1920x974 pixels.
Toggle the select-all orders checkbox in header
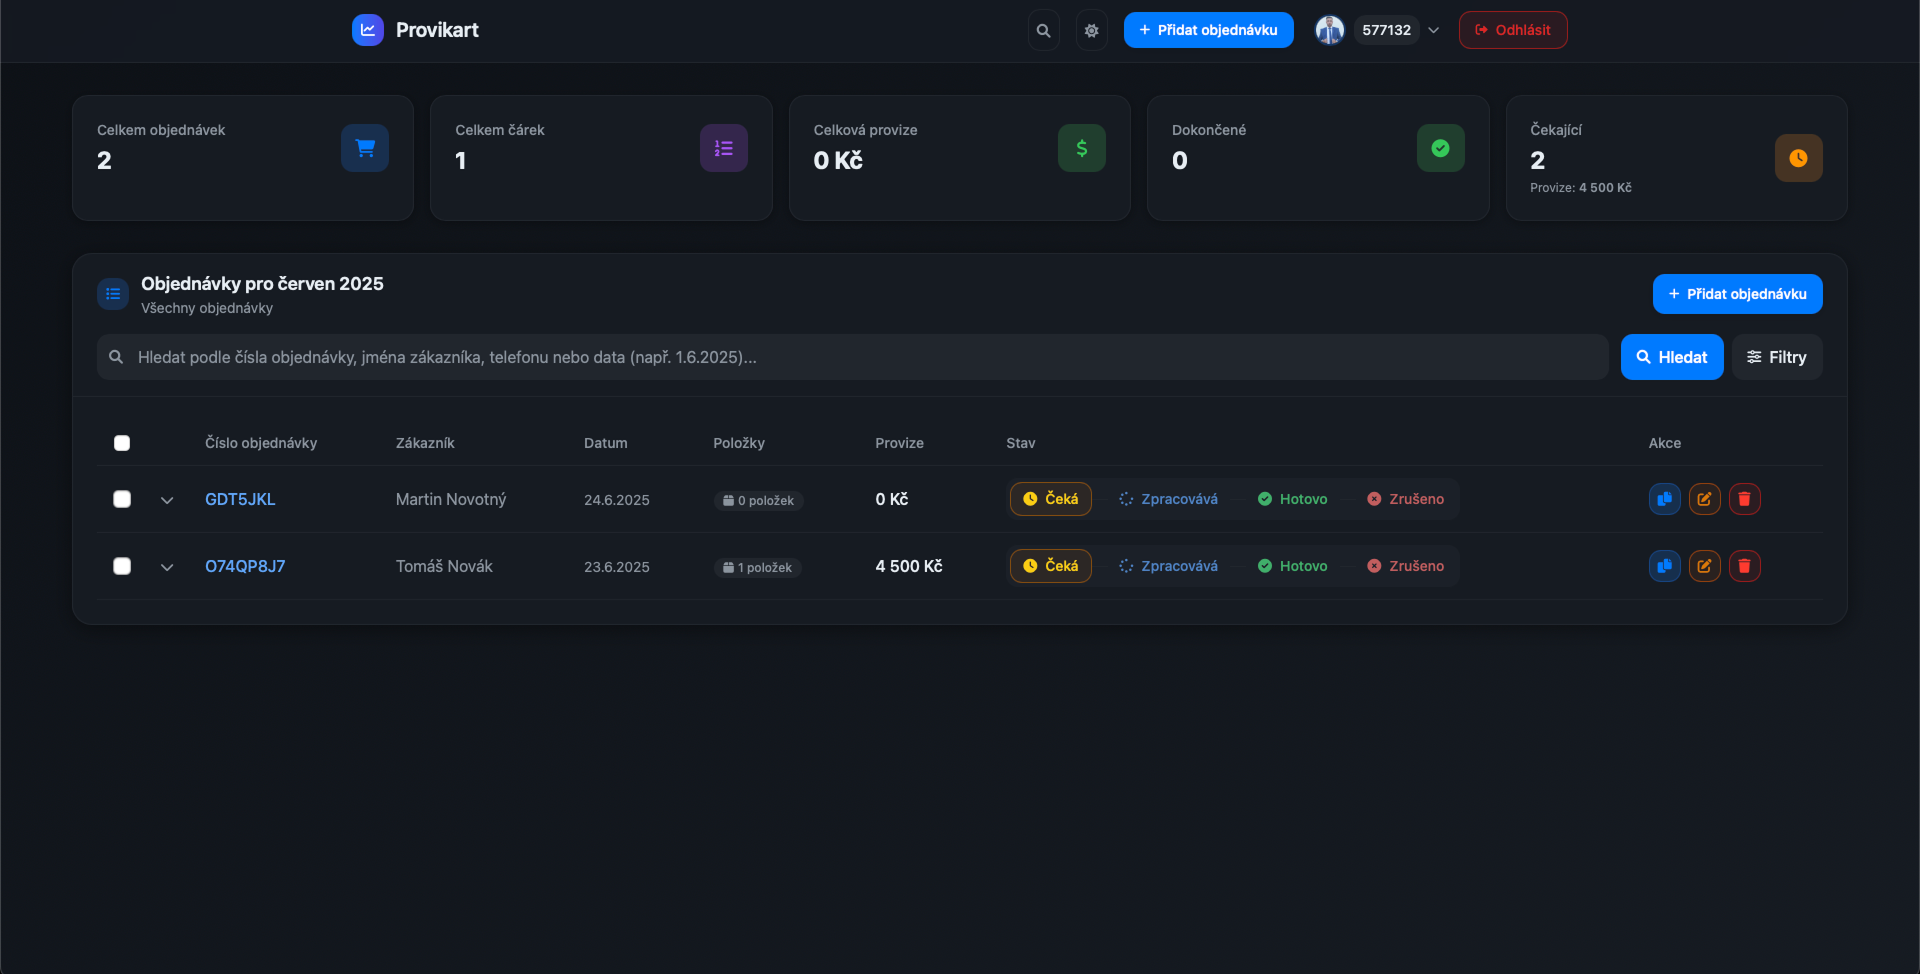point(122,443)
